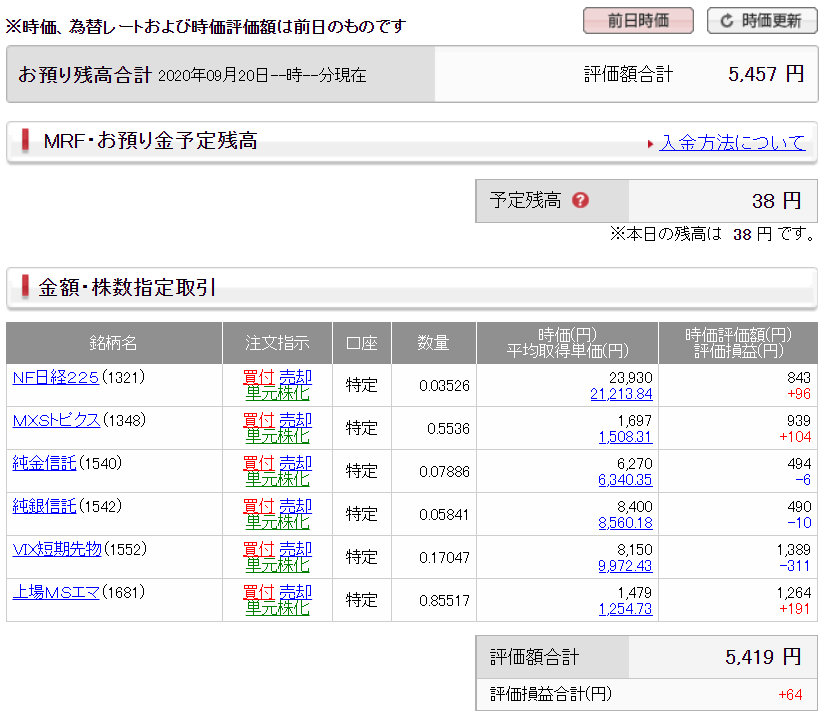Click the 銘柄名 column header
Viewport: 824px width, 719px height.
pyautogui.click(x=114, y=343)
